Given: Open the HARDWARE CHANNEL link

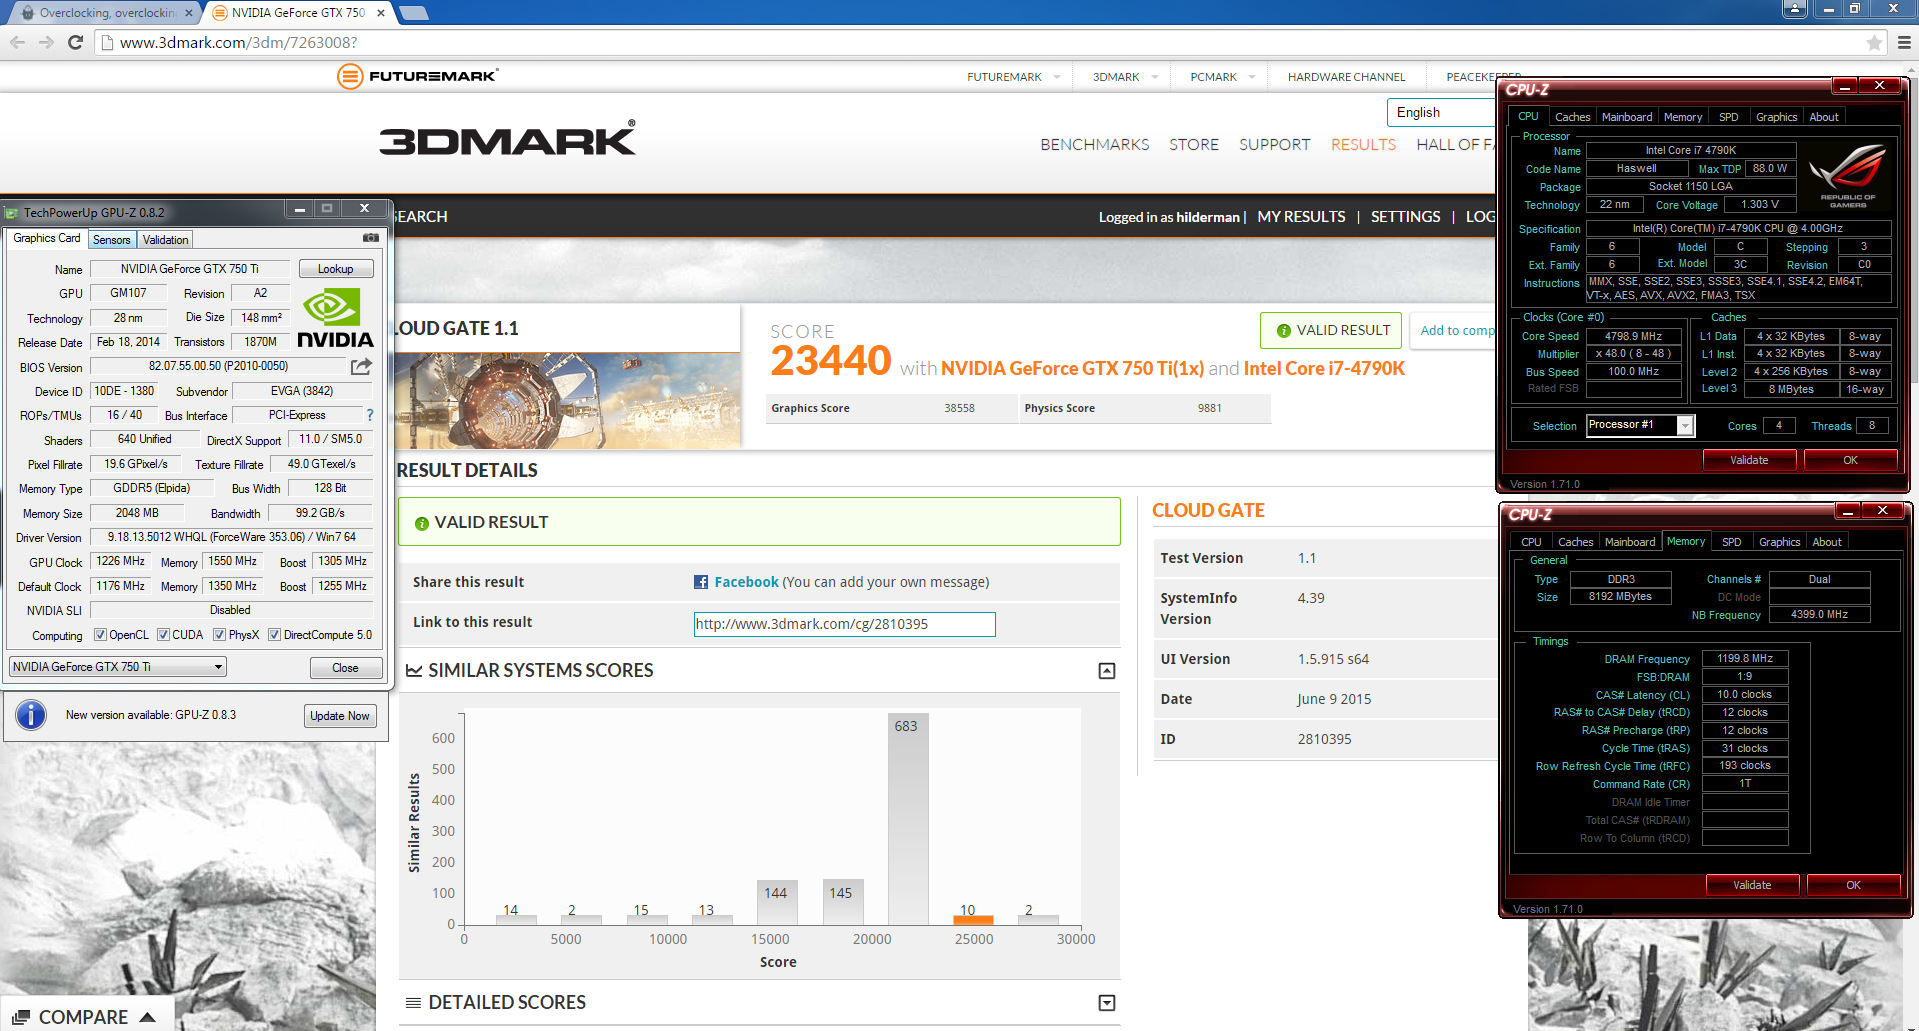Looking at the screenshot, I should tap(1346, 77).
